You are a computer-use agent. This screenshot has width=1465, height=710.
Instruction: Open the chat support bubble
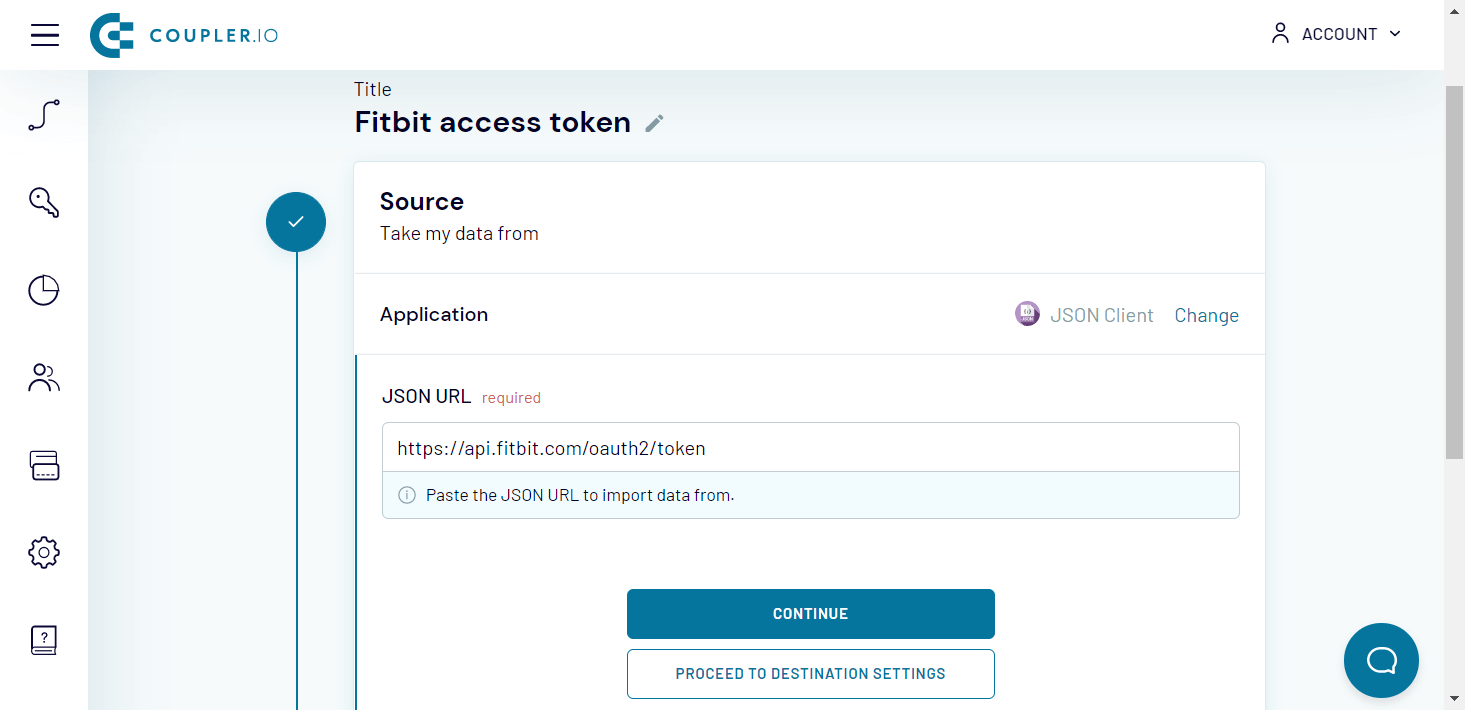(1381, 660)
